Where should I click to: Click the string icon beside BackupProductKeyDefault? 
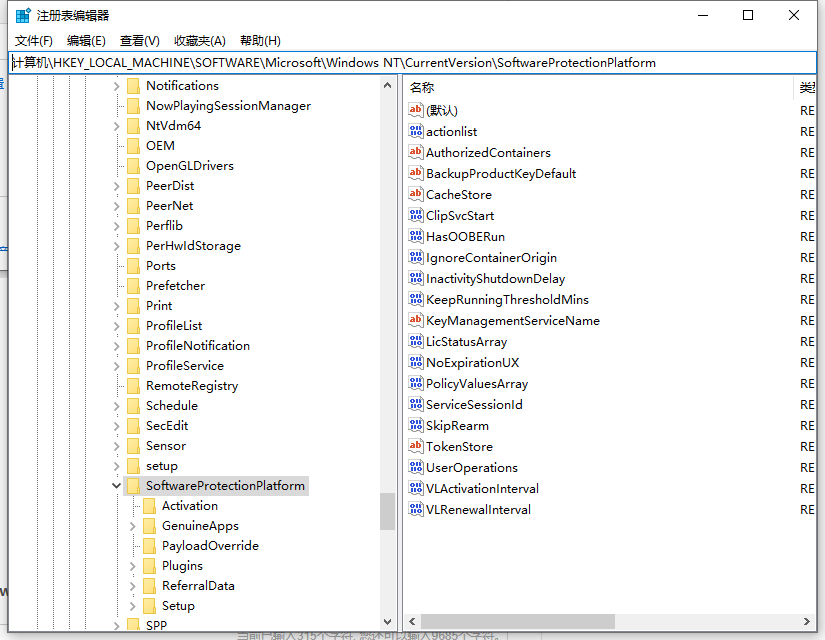click(416, 173)
